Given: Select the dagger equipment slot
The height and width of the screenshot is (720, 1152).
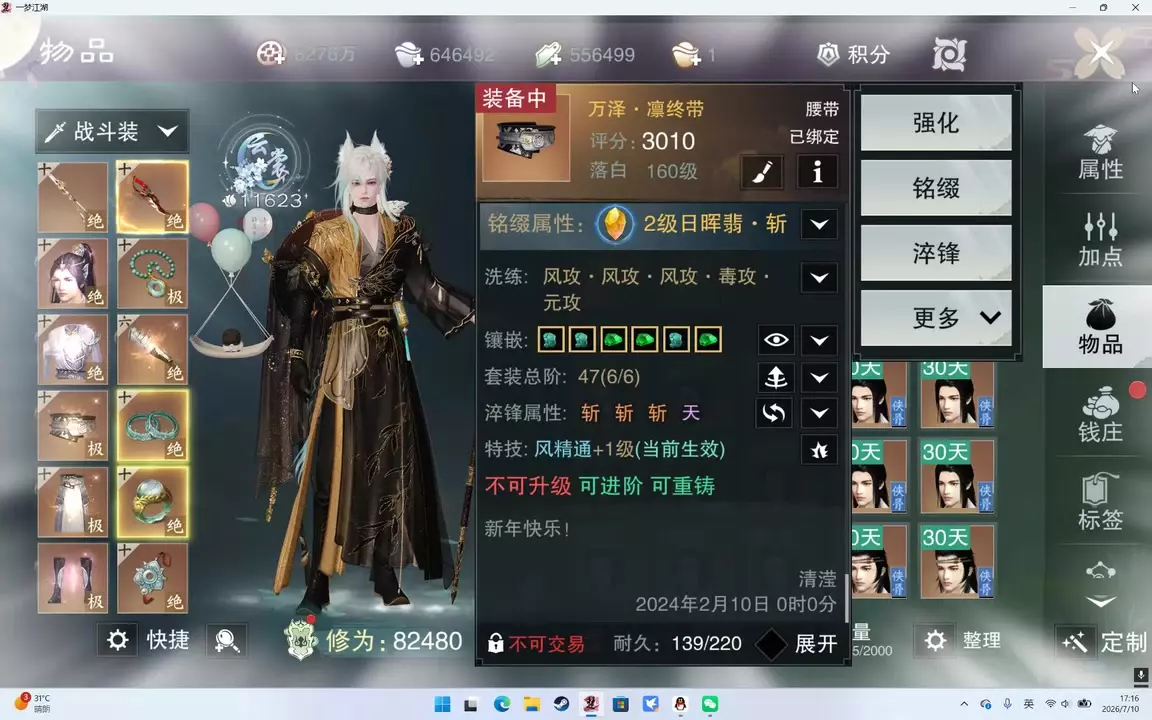Looking at the screenshot, I should click(x=152, y=350).
